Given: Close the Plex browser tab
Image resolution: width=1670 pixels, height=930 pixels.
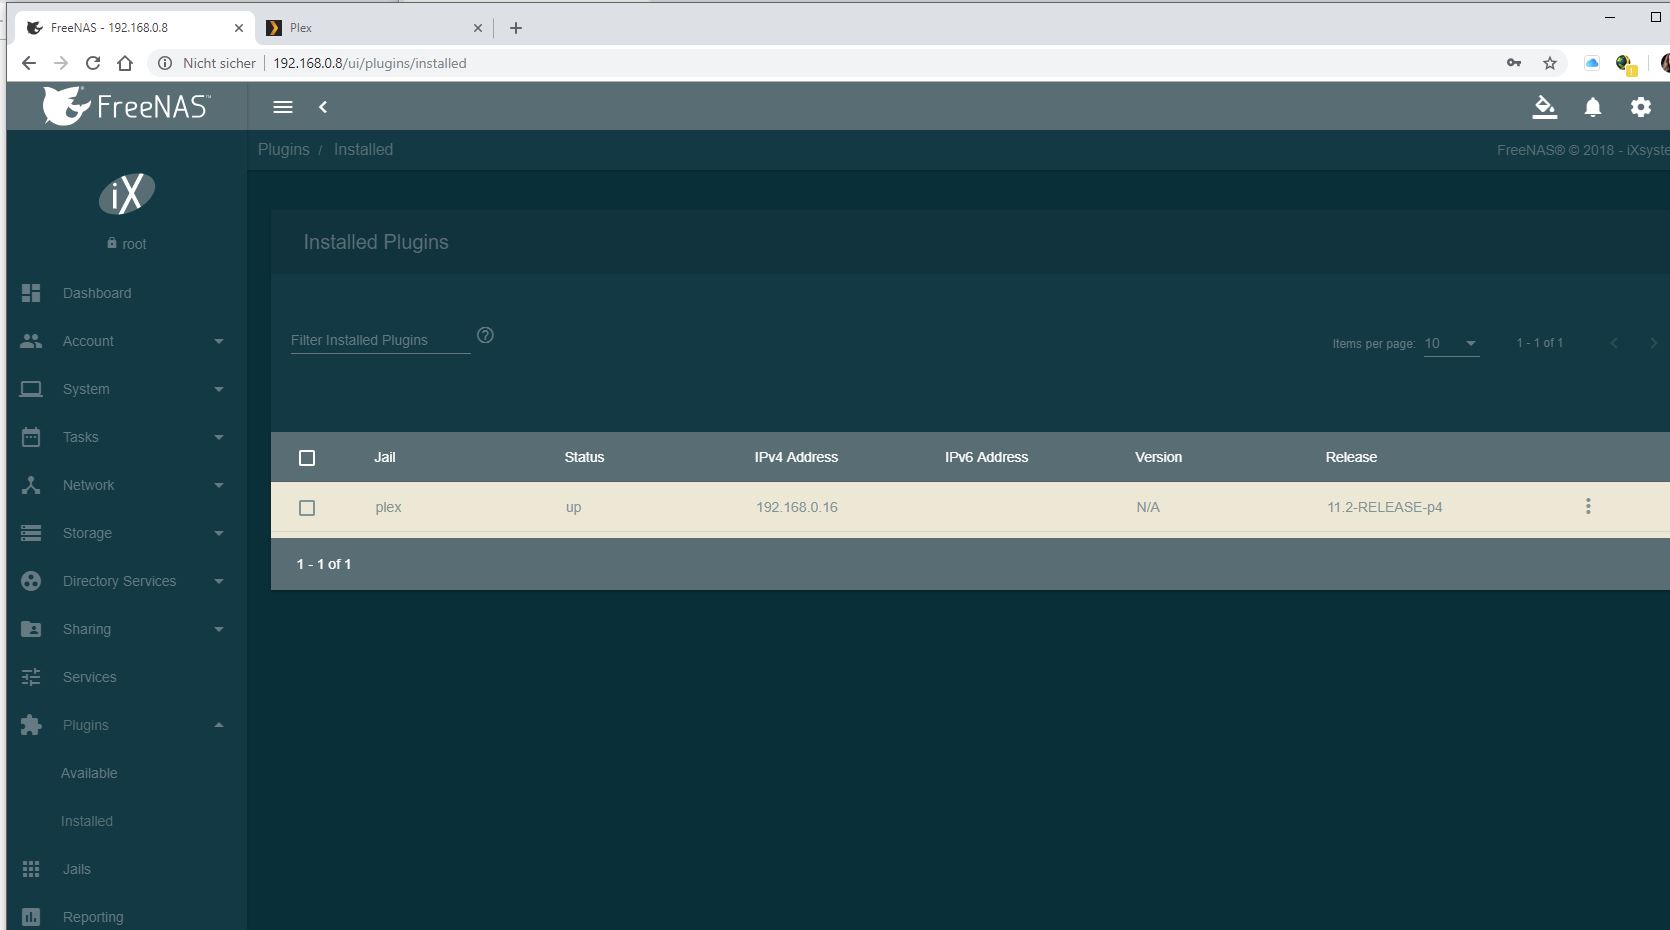Looking at the screenshot, I should (x=477, y=28).
